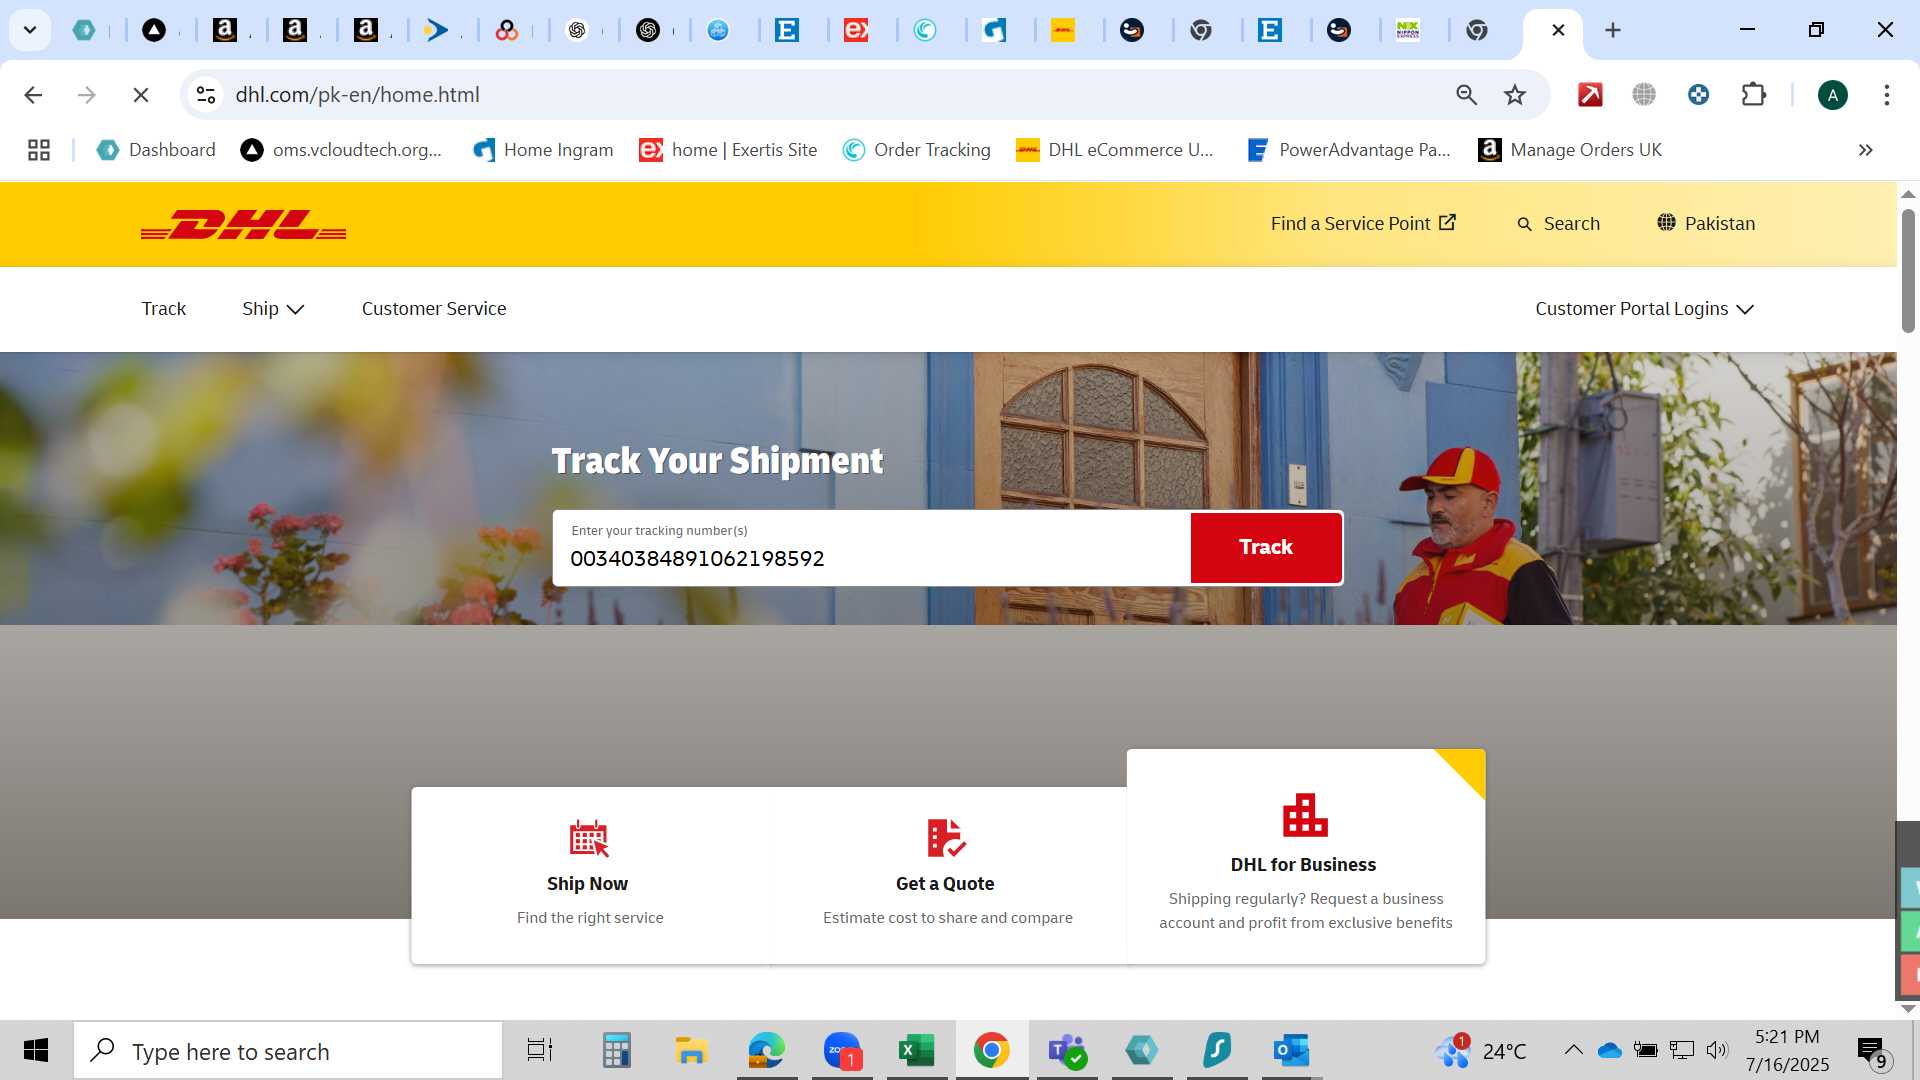Open the Windows Start menu
Screen dimensions: 1920x1080
pyautogui.click(x=36, y=1051)
